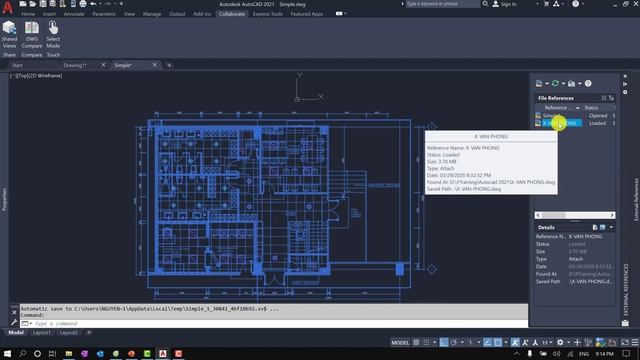Click the search magnifier icon in title bar

pos(485,4)
